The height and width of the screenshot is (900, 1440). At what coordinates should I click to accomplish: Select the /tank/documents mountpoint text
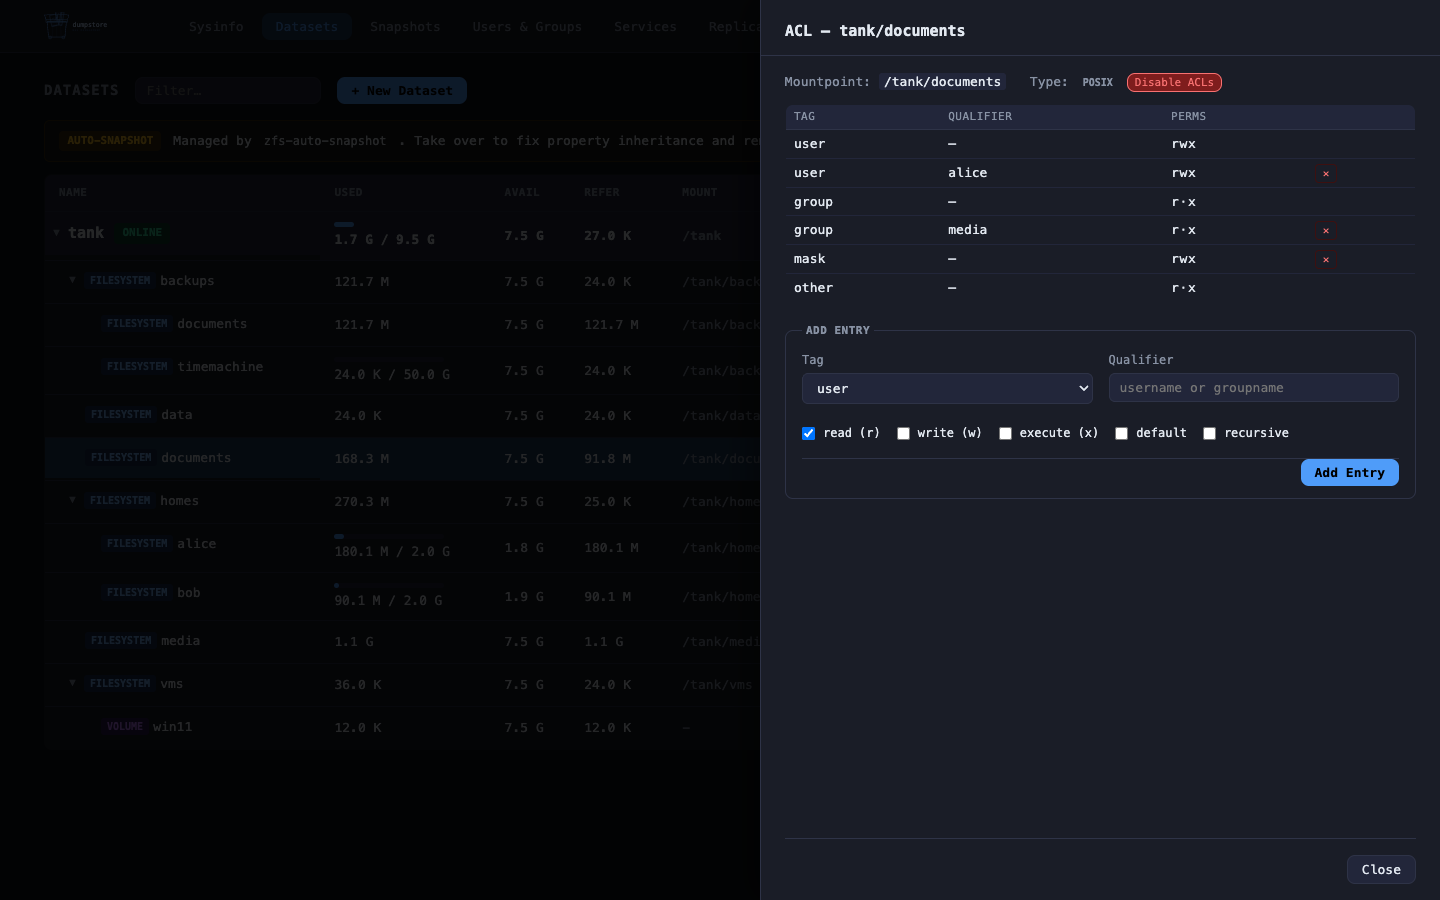(x=942, y=82)
